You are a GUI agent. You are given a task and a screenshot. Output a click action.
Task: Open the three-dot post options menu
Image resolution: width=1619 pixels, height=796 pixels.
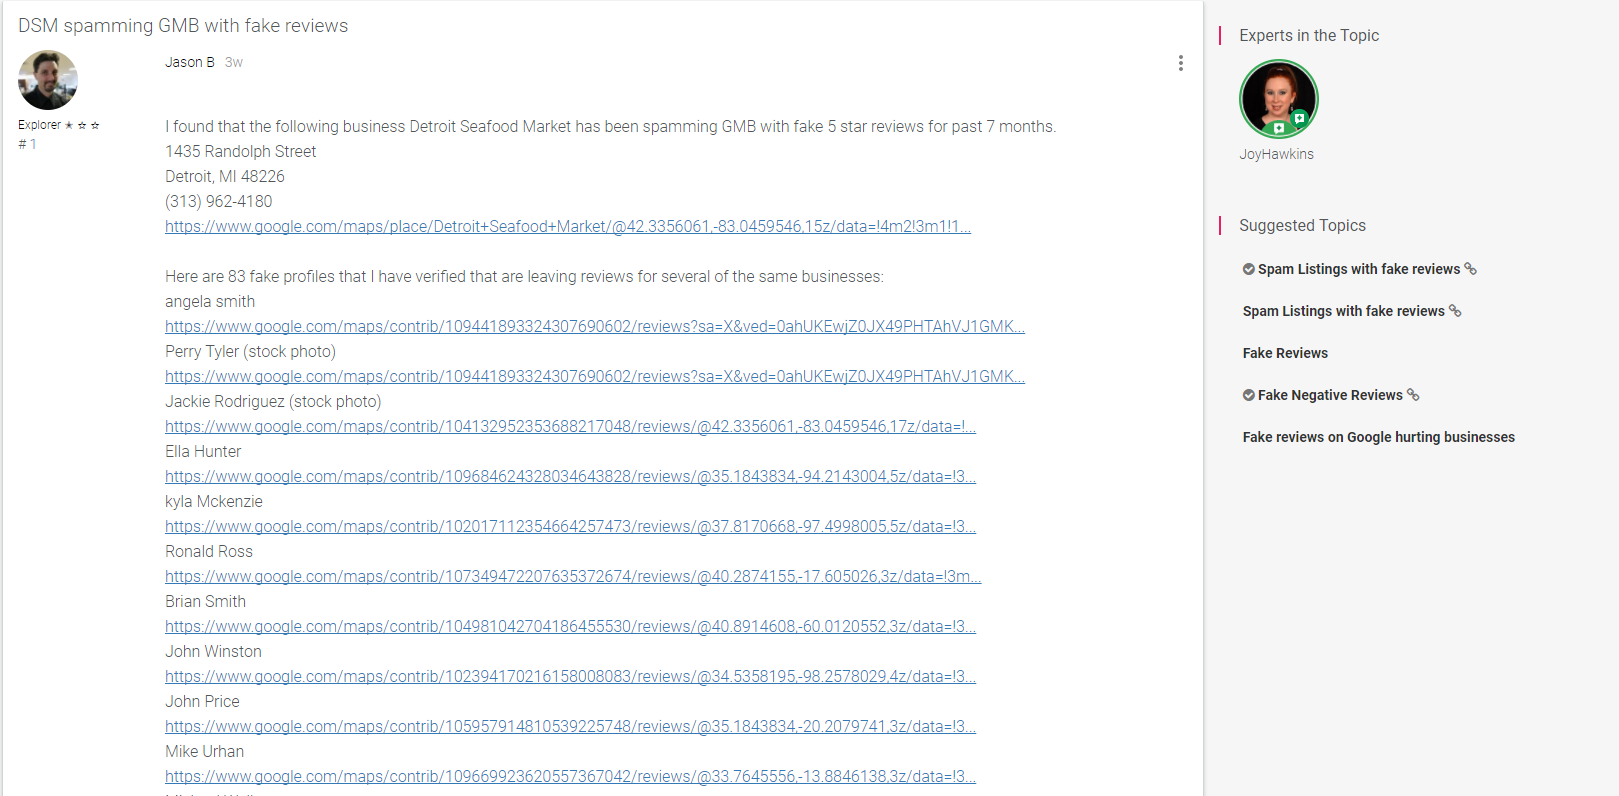pos(1180,63)
